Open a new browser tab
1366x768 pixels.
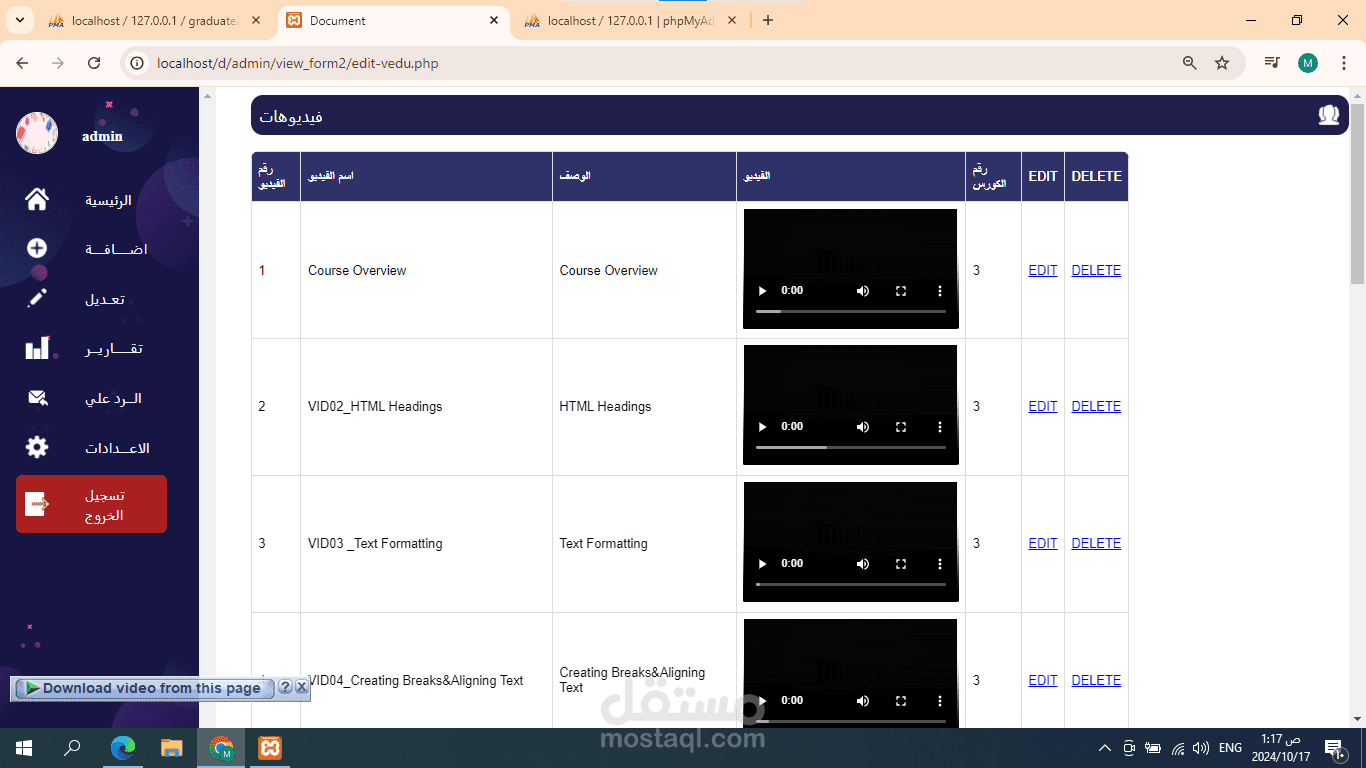tap(768, 21)
